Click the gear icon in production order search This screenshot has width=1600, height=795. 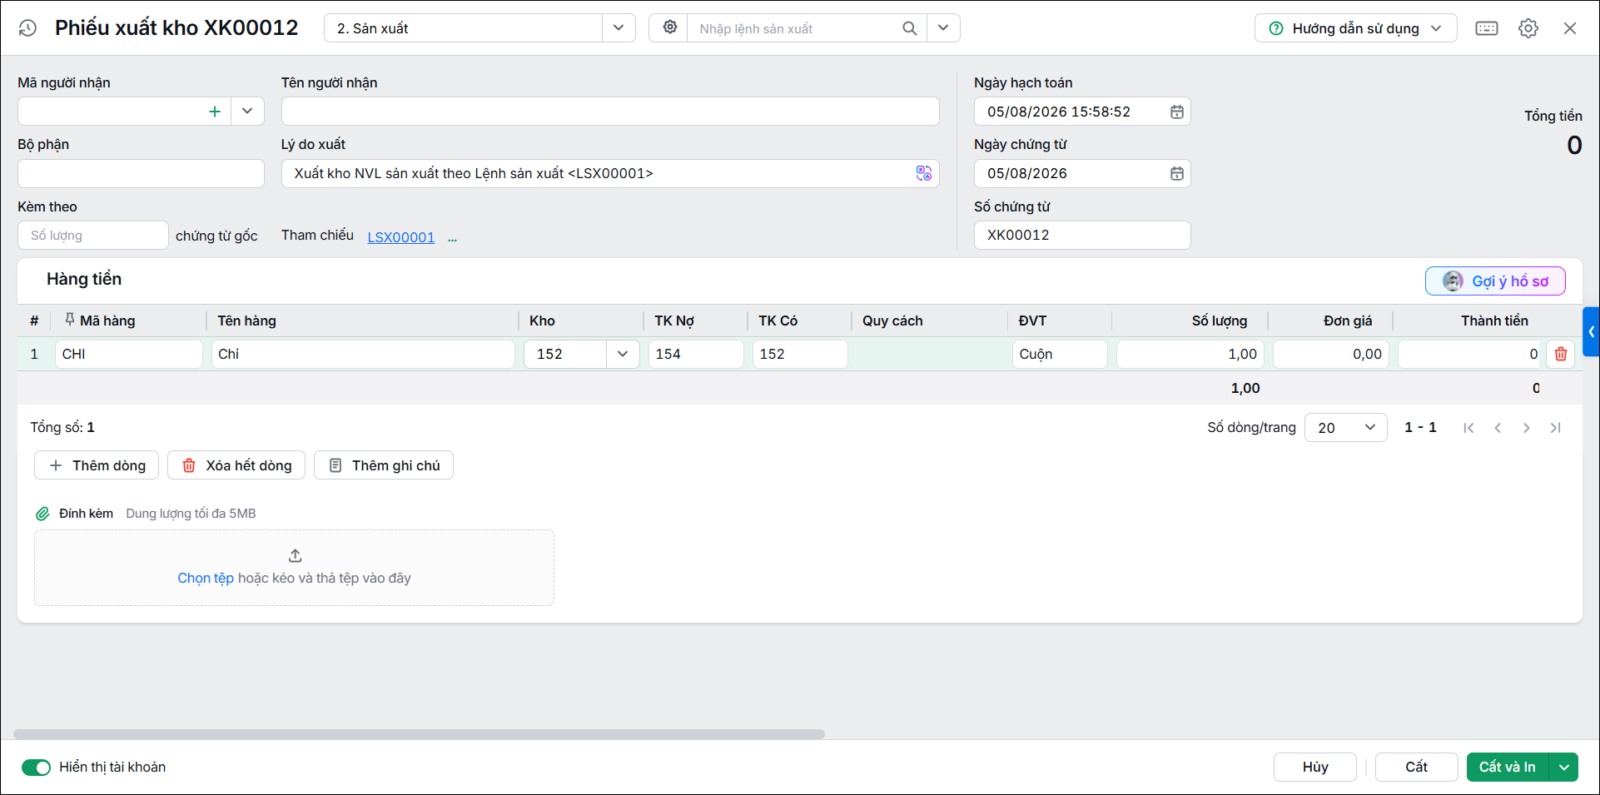pos(670,28)
